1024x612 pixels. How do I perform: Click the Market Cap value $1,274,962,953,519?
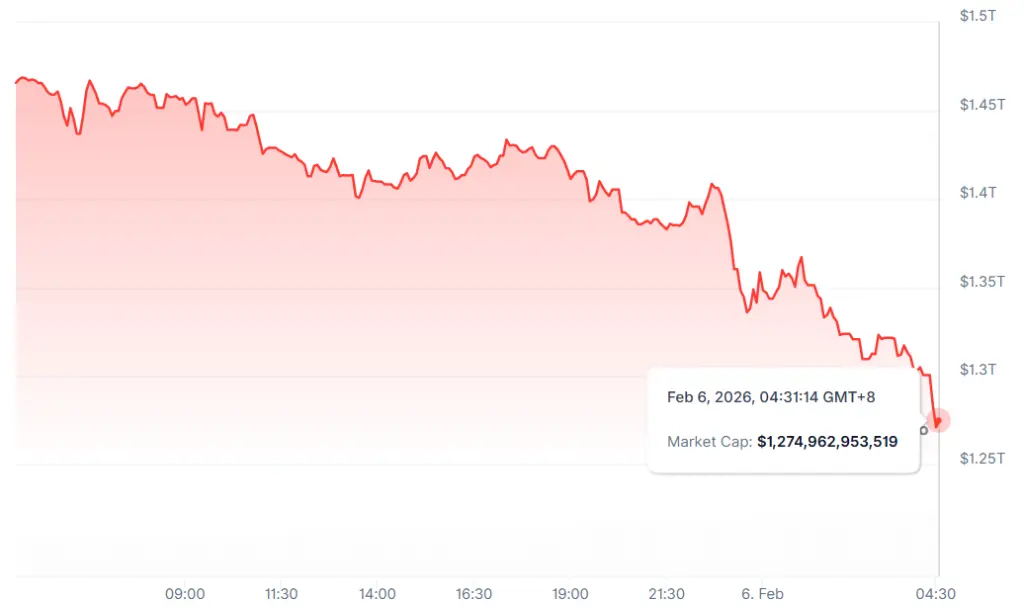pos(827,440)
